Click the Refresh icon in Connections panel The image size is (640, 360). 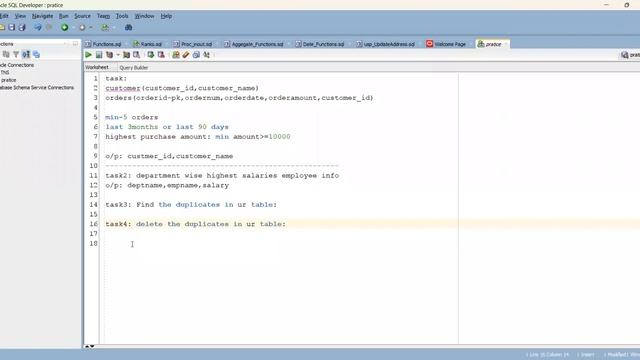[6, 54]
